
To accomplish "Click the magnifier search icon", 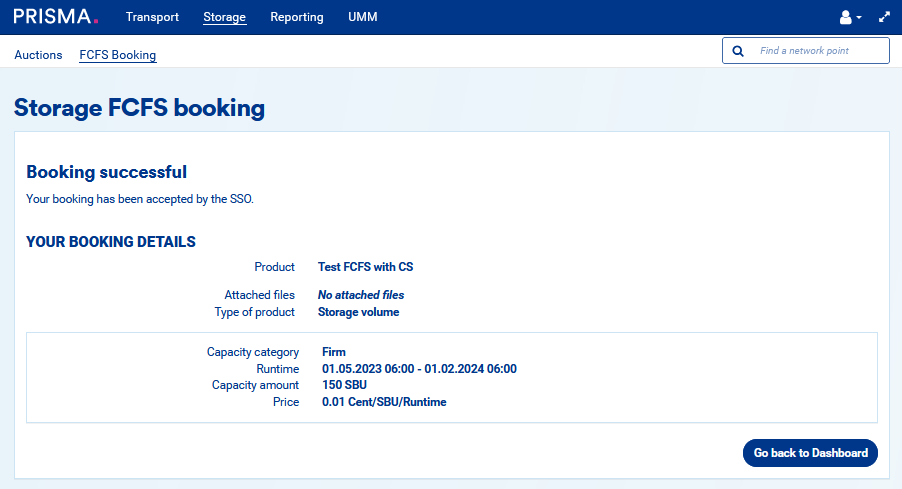I will coord(738,51).
